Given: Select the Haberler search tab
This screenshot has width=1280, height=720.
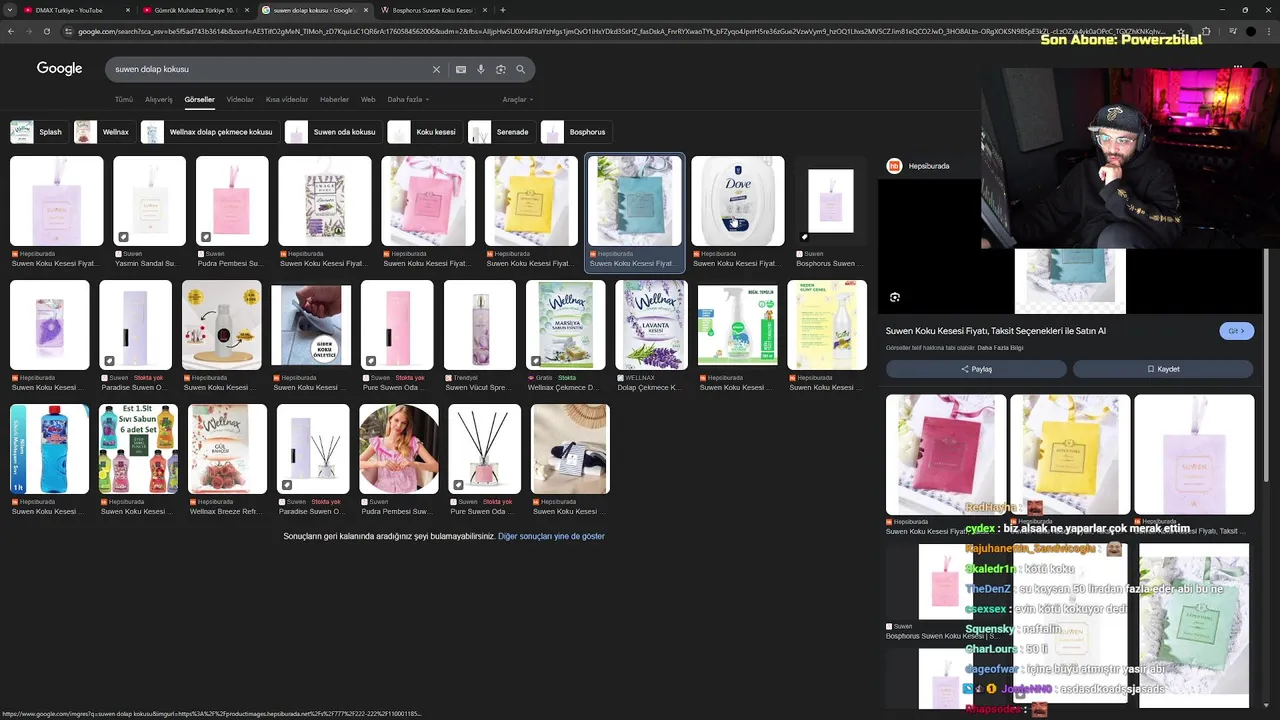Looking at the screenshot, I should tap(334, 100).
